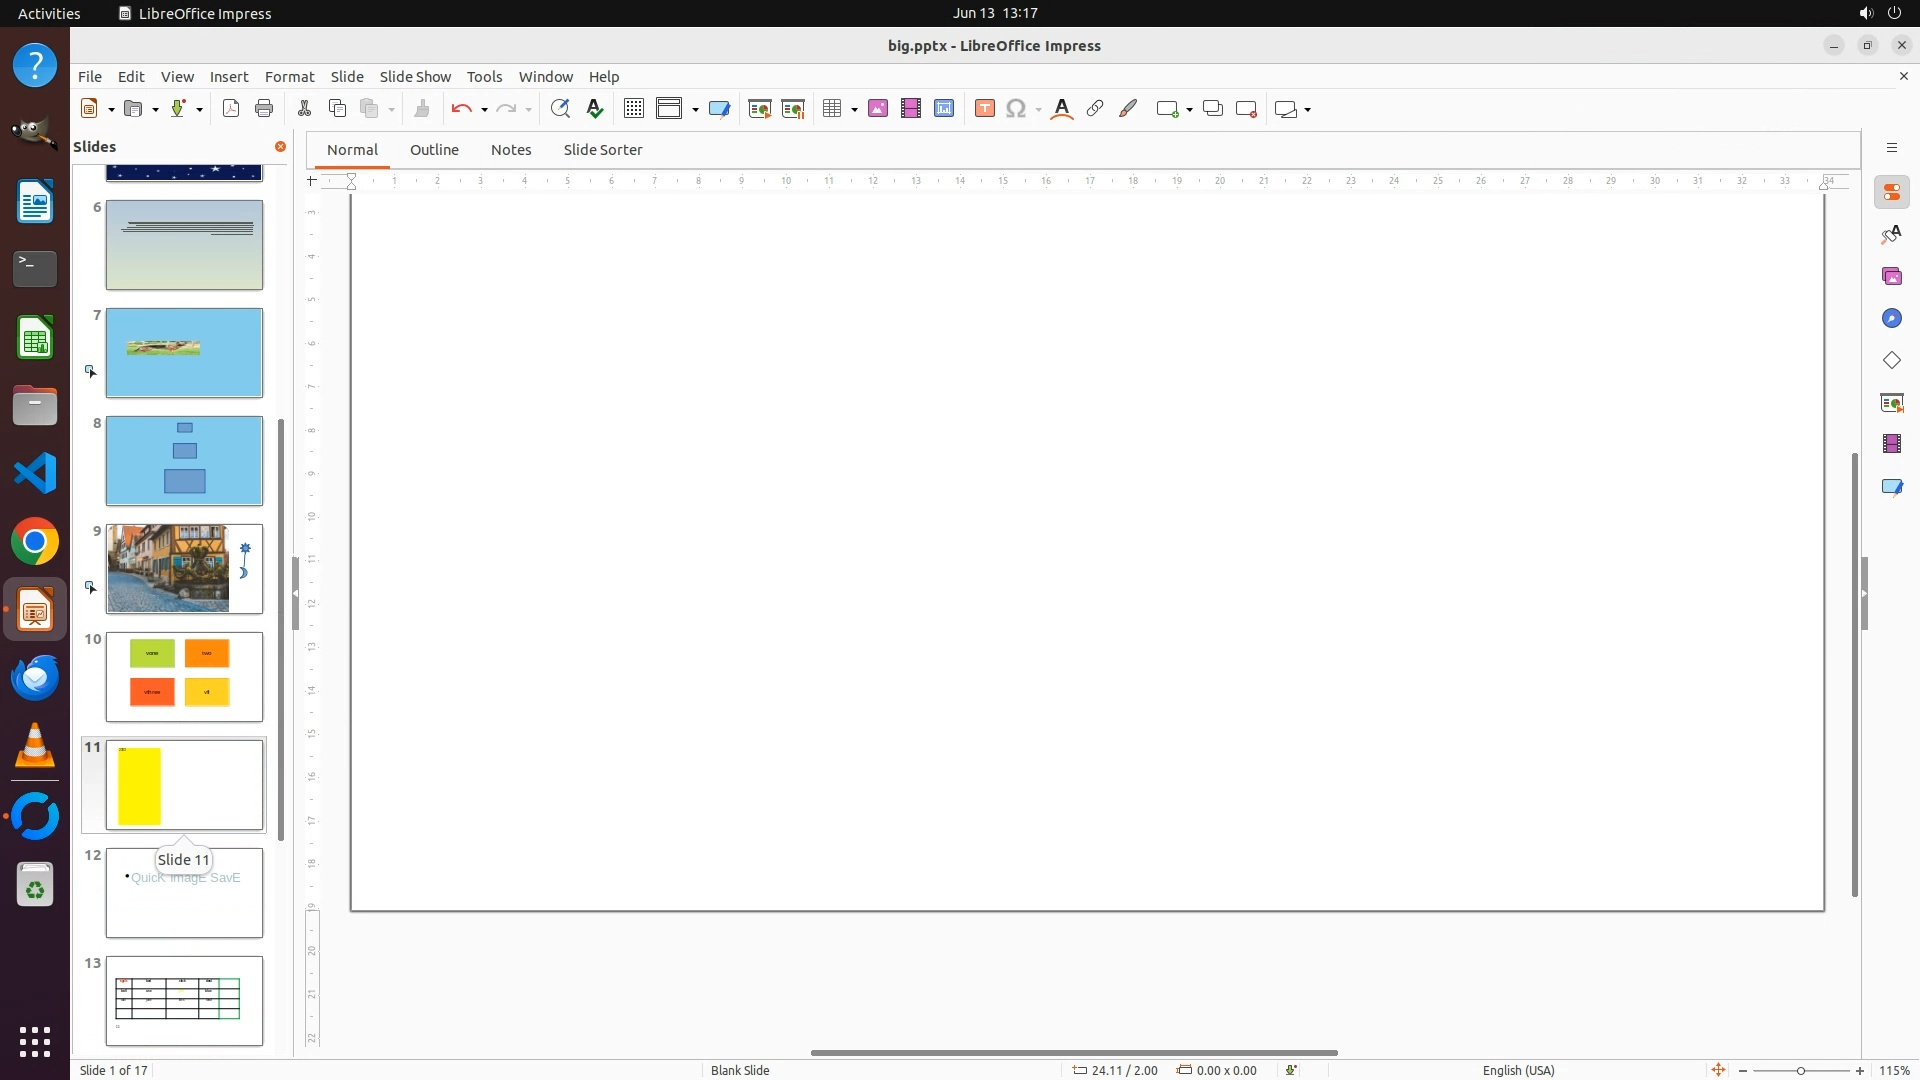Click the Display Grid toolbar icon
This screenshot has width=1920, height=1080.
click(x=634, y=109)
